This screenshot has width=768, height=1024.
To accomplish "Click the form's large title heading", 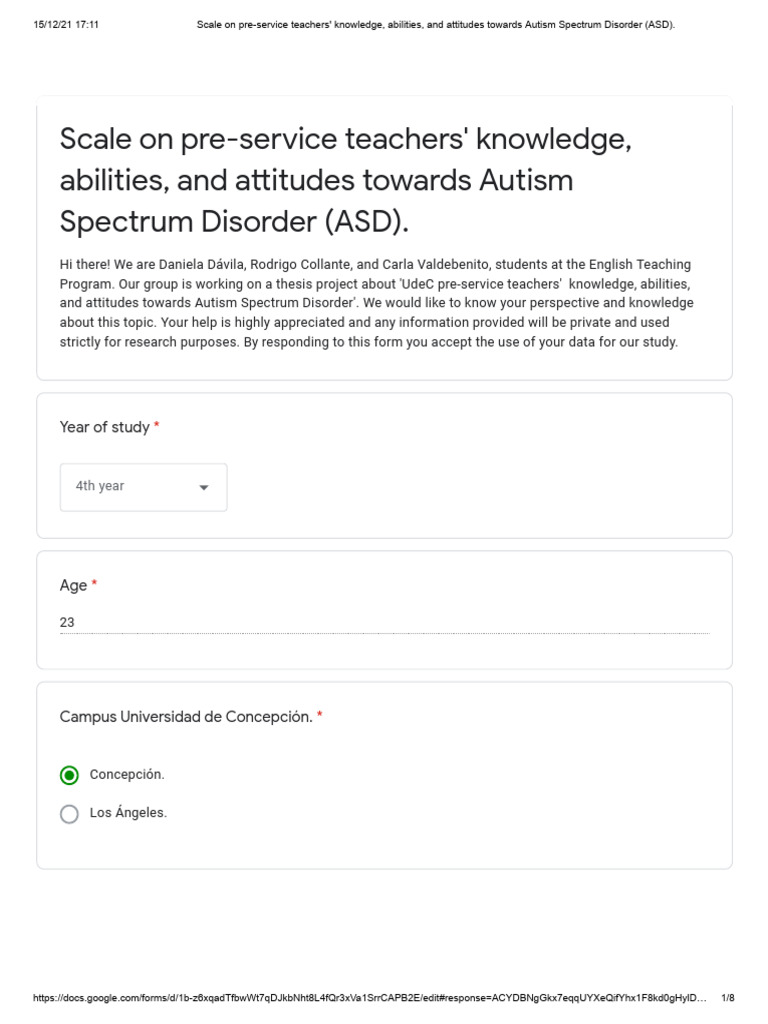I will pos(346,181).
